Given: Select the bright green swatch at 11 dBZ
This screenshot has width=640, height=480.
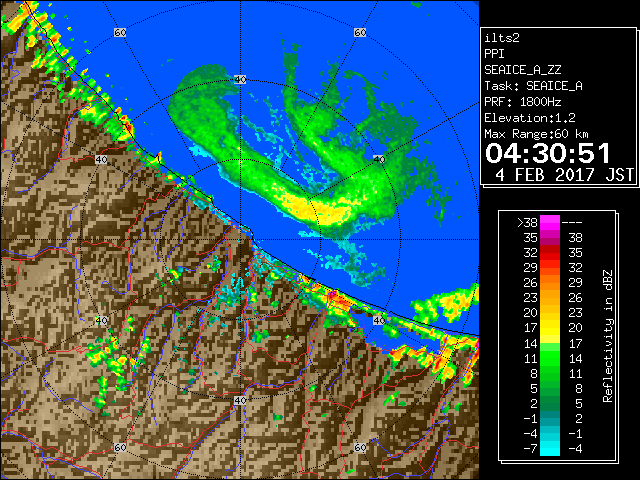Looking at the screenshot, I should [550, 358].
